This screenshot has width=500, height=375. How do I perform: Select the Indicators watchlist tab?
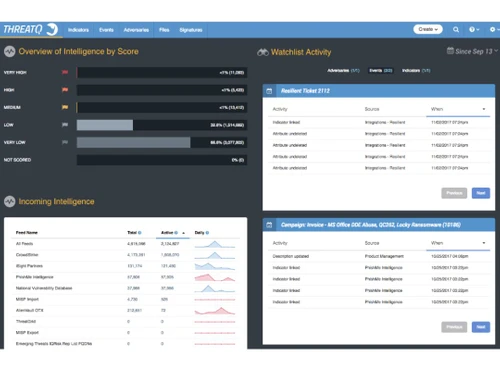(x=416, y=71)
